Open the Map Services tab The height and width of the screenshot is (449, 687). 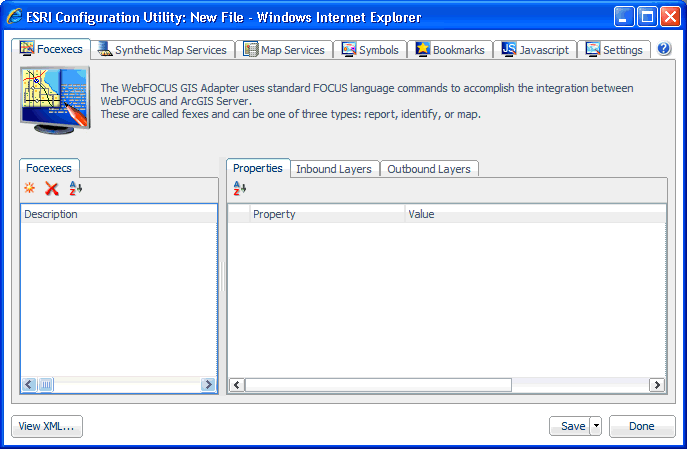284,50
